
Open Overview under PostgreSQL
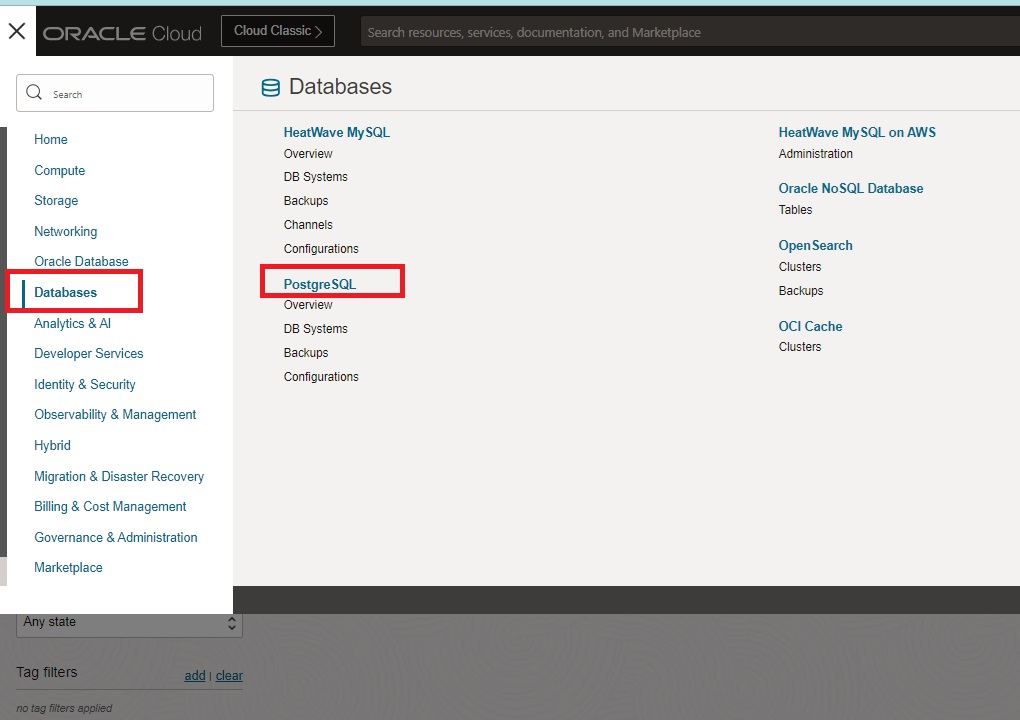(308, 304)
